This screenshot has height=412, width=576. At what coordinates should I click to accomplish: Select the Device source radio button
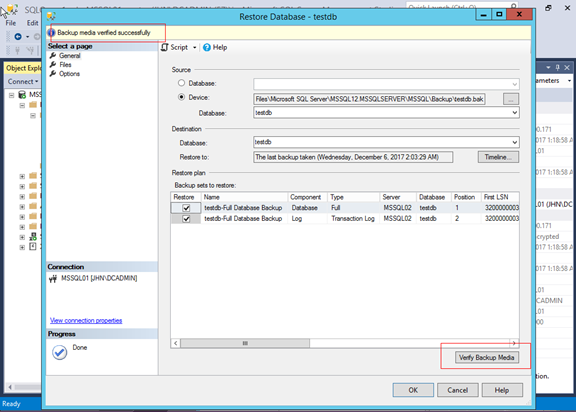(181, 97)
